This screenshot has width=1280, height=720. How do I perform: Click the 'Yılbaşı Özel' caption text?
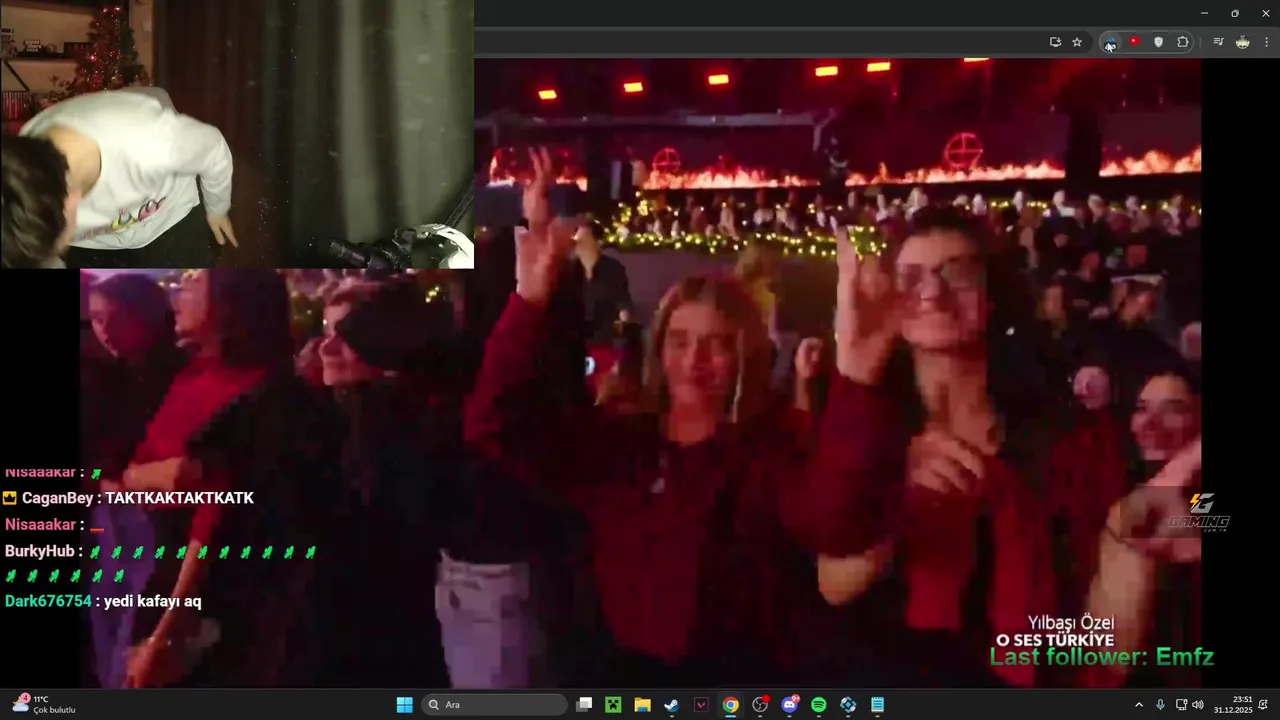point(1071,623)
